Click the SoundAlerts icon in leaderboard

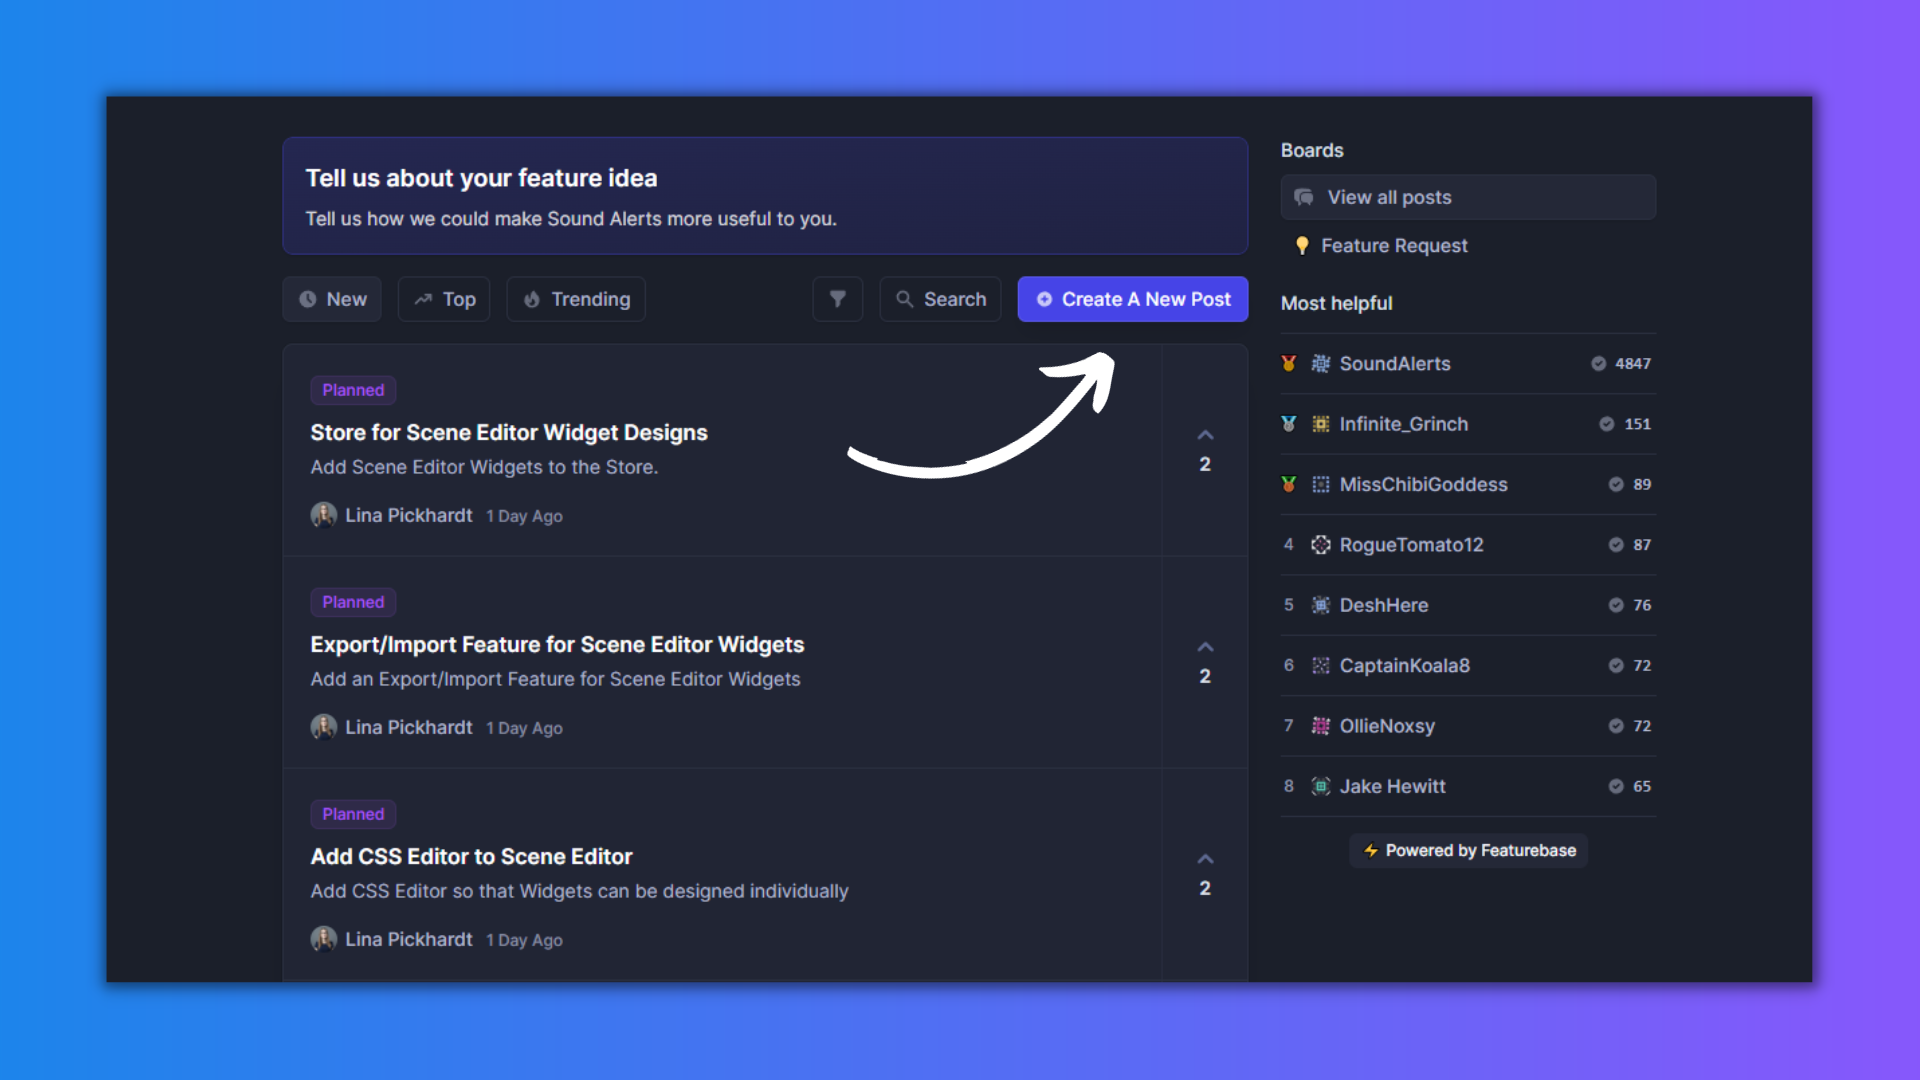(x=1320, y=363)
